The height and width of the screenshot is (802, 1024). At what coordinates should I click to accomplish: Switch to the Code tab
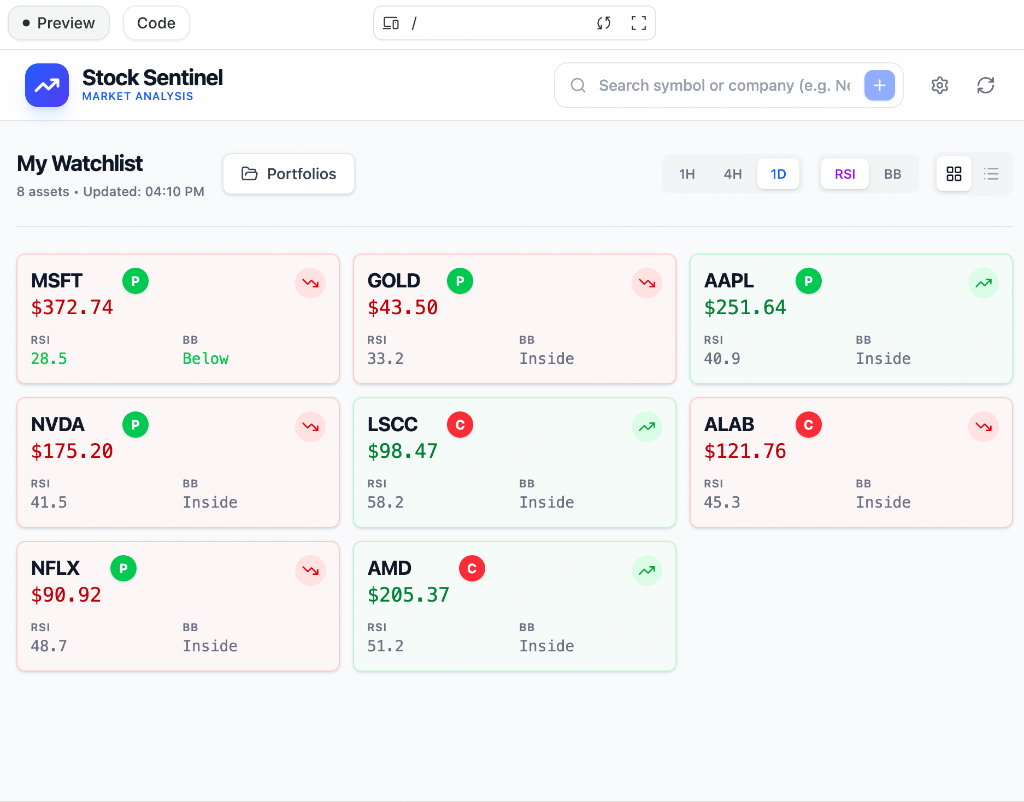point(156,22)
